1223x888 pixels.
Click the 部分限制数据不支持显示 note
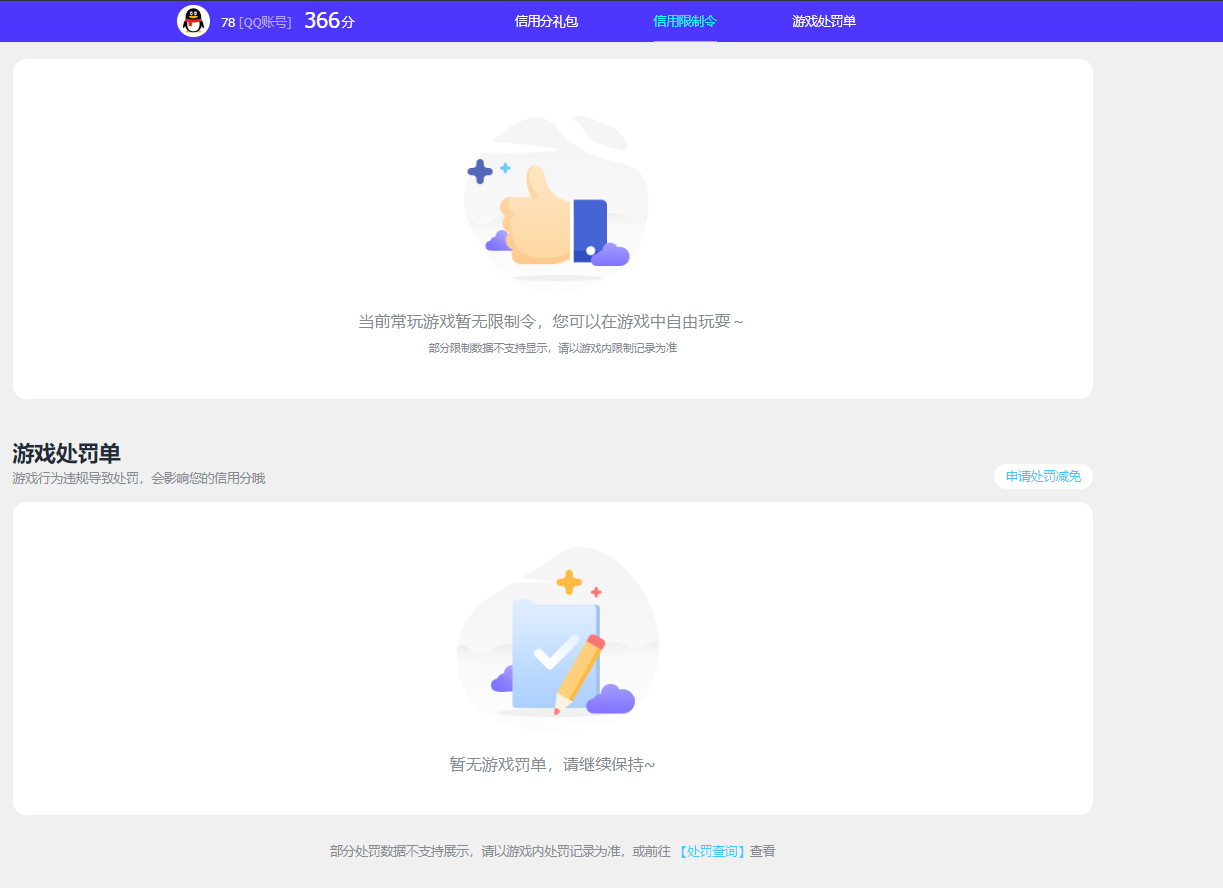click(x=552, y=349)
